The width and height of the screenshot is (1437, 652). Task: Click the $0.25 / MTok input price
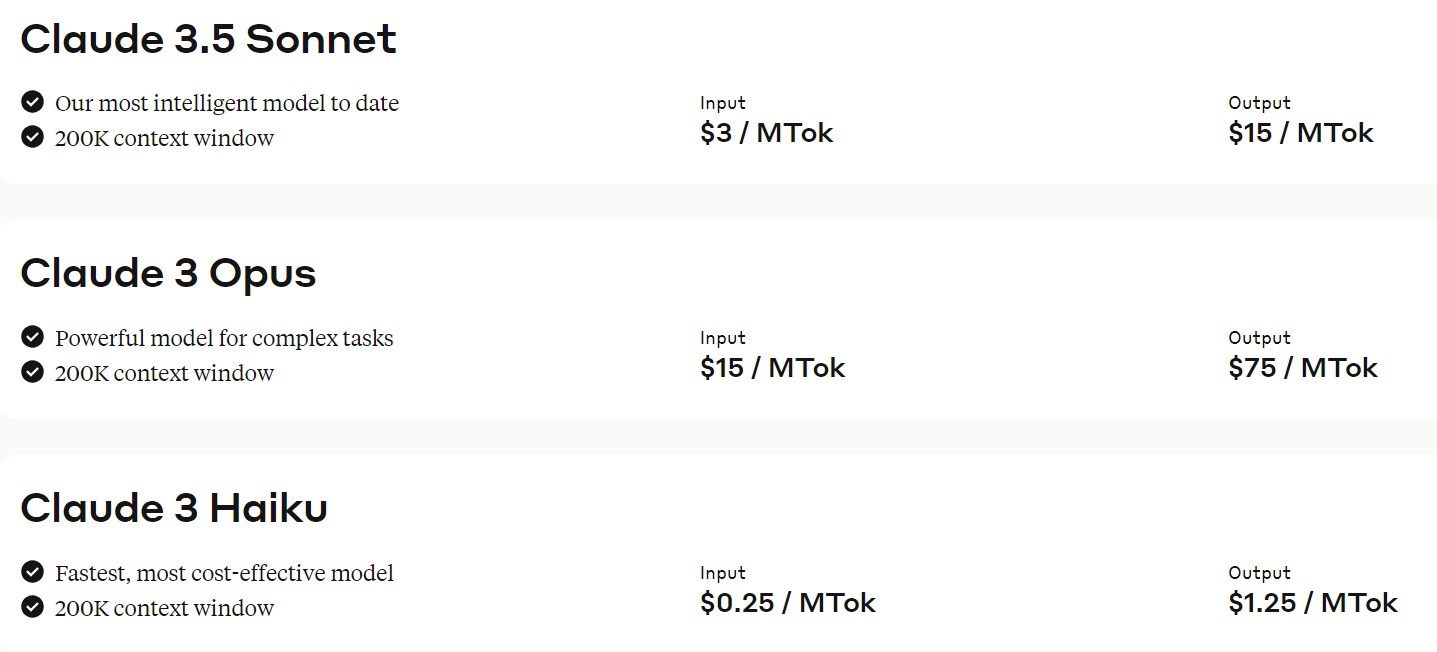click(x=787, y=603)
